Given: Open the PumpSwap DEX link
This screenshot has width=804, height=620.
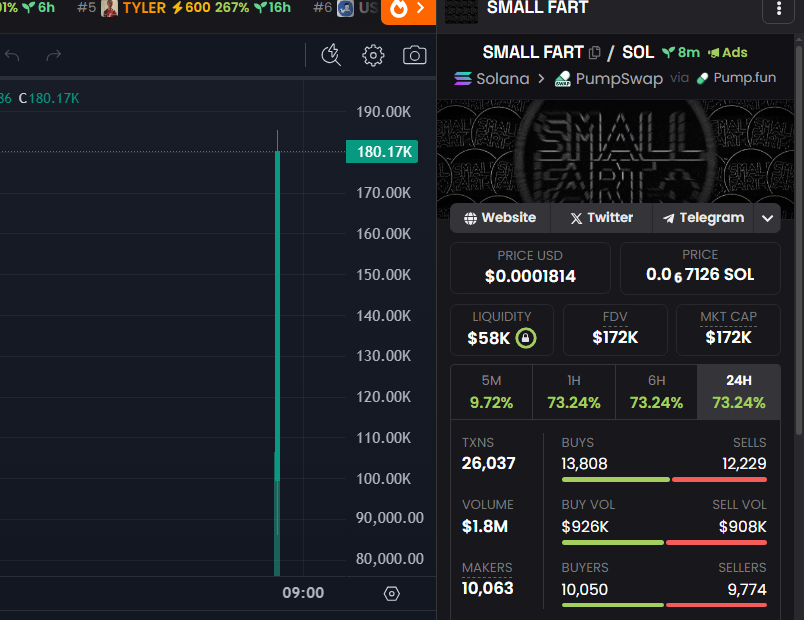Looking at the screenshot, I should (609, 78).
